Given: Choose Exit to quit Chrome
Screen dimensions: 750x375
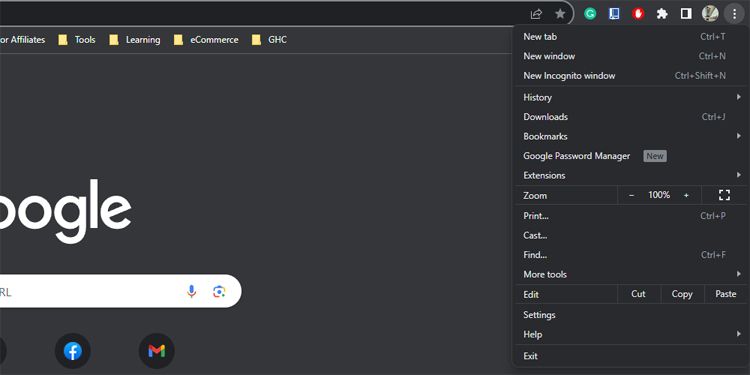Looking at the screenshot, I should (x=631, y=356).
